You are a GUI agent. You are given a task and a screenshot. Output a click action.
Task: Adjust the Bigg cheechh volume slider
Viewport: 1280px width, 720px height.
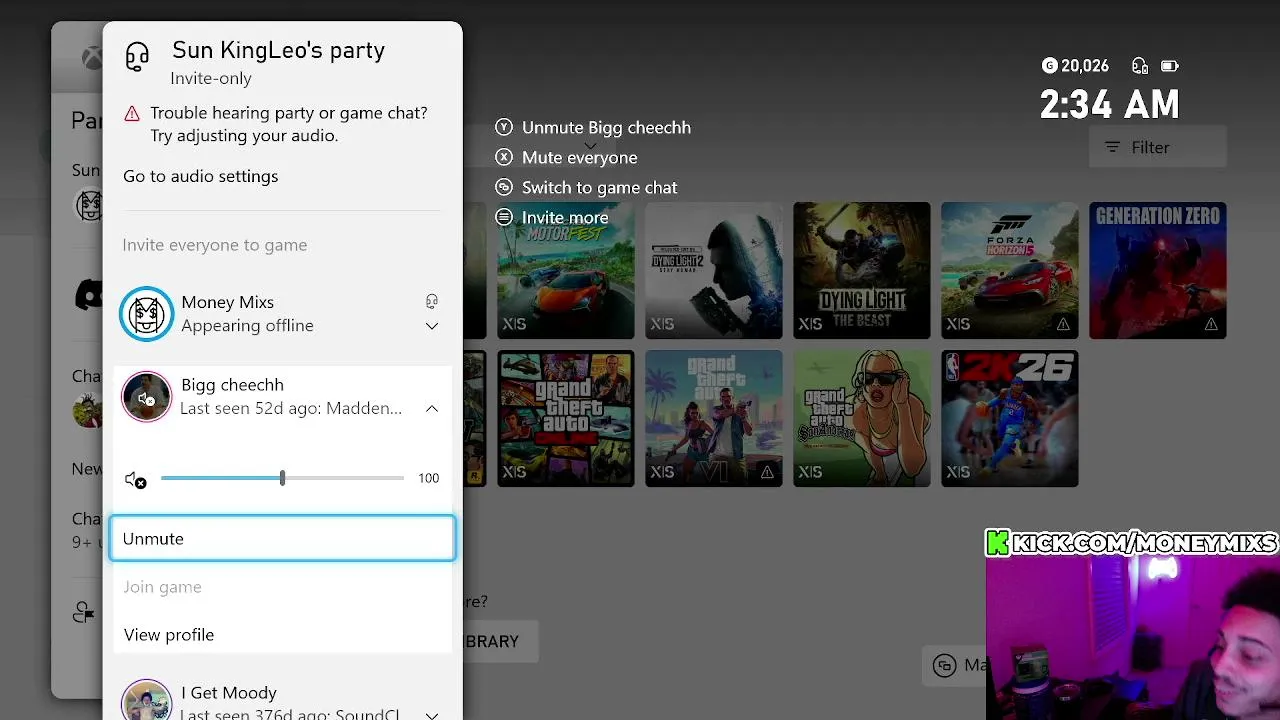click(282, 478)
